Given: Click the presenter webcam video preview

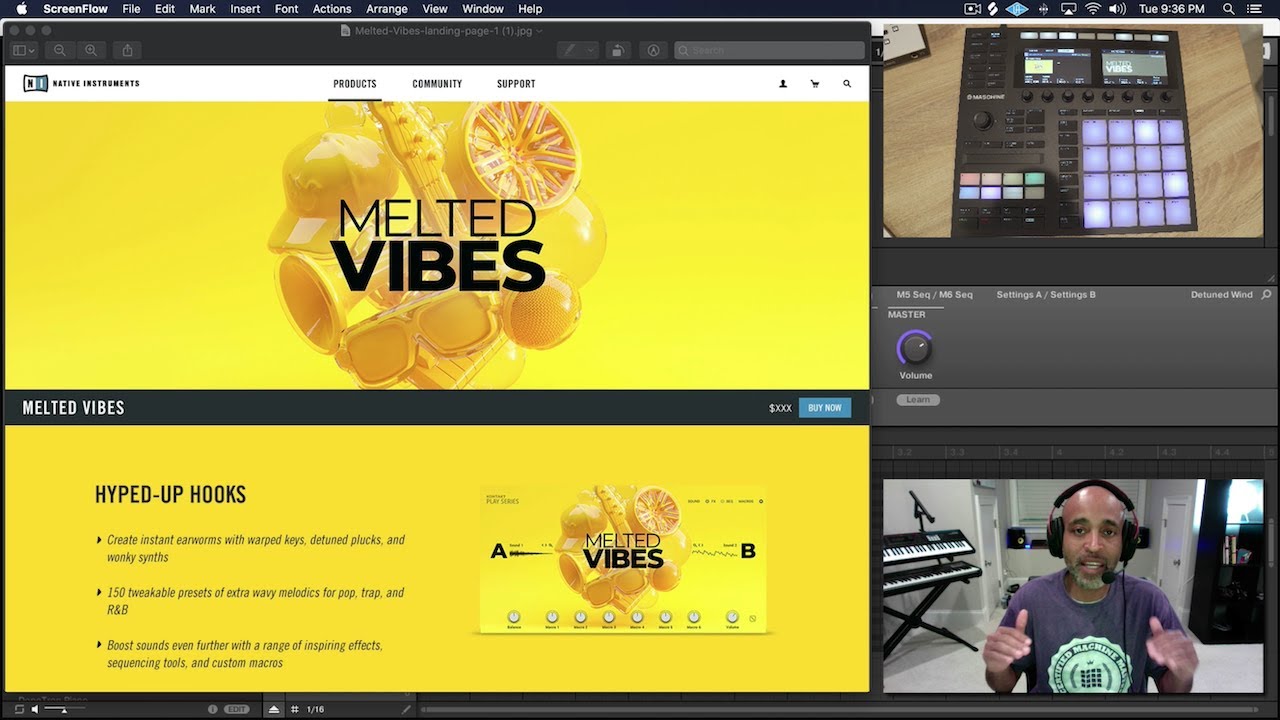Looking at the screenshot, I should coord(1073,586).
